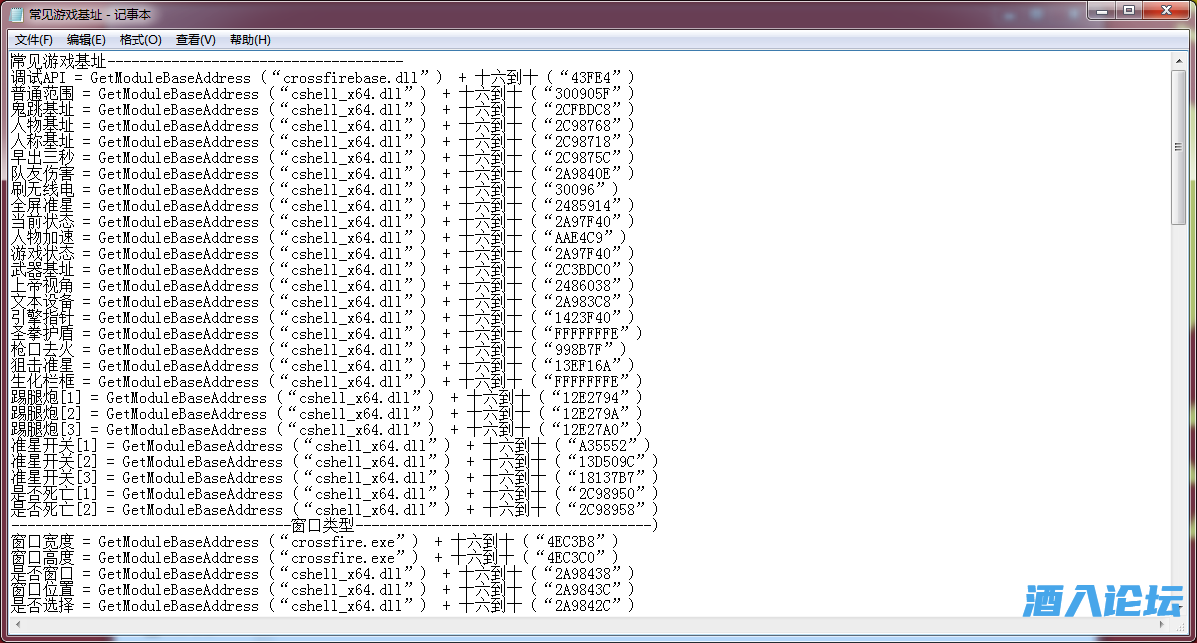Open the 查看(V) menu
This screenshot has width=1197, height=643.
(x=195, y=40)
